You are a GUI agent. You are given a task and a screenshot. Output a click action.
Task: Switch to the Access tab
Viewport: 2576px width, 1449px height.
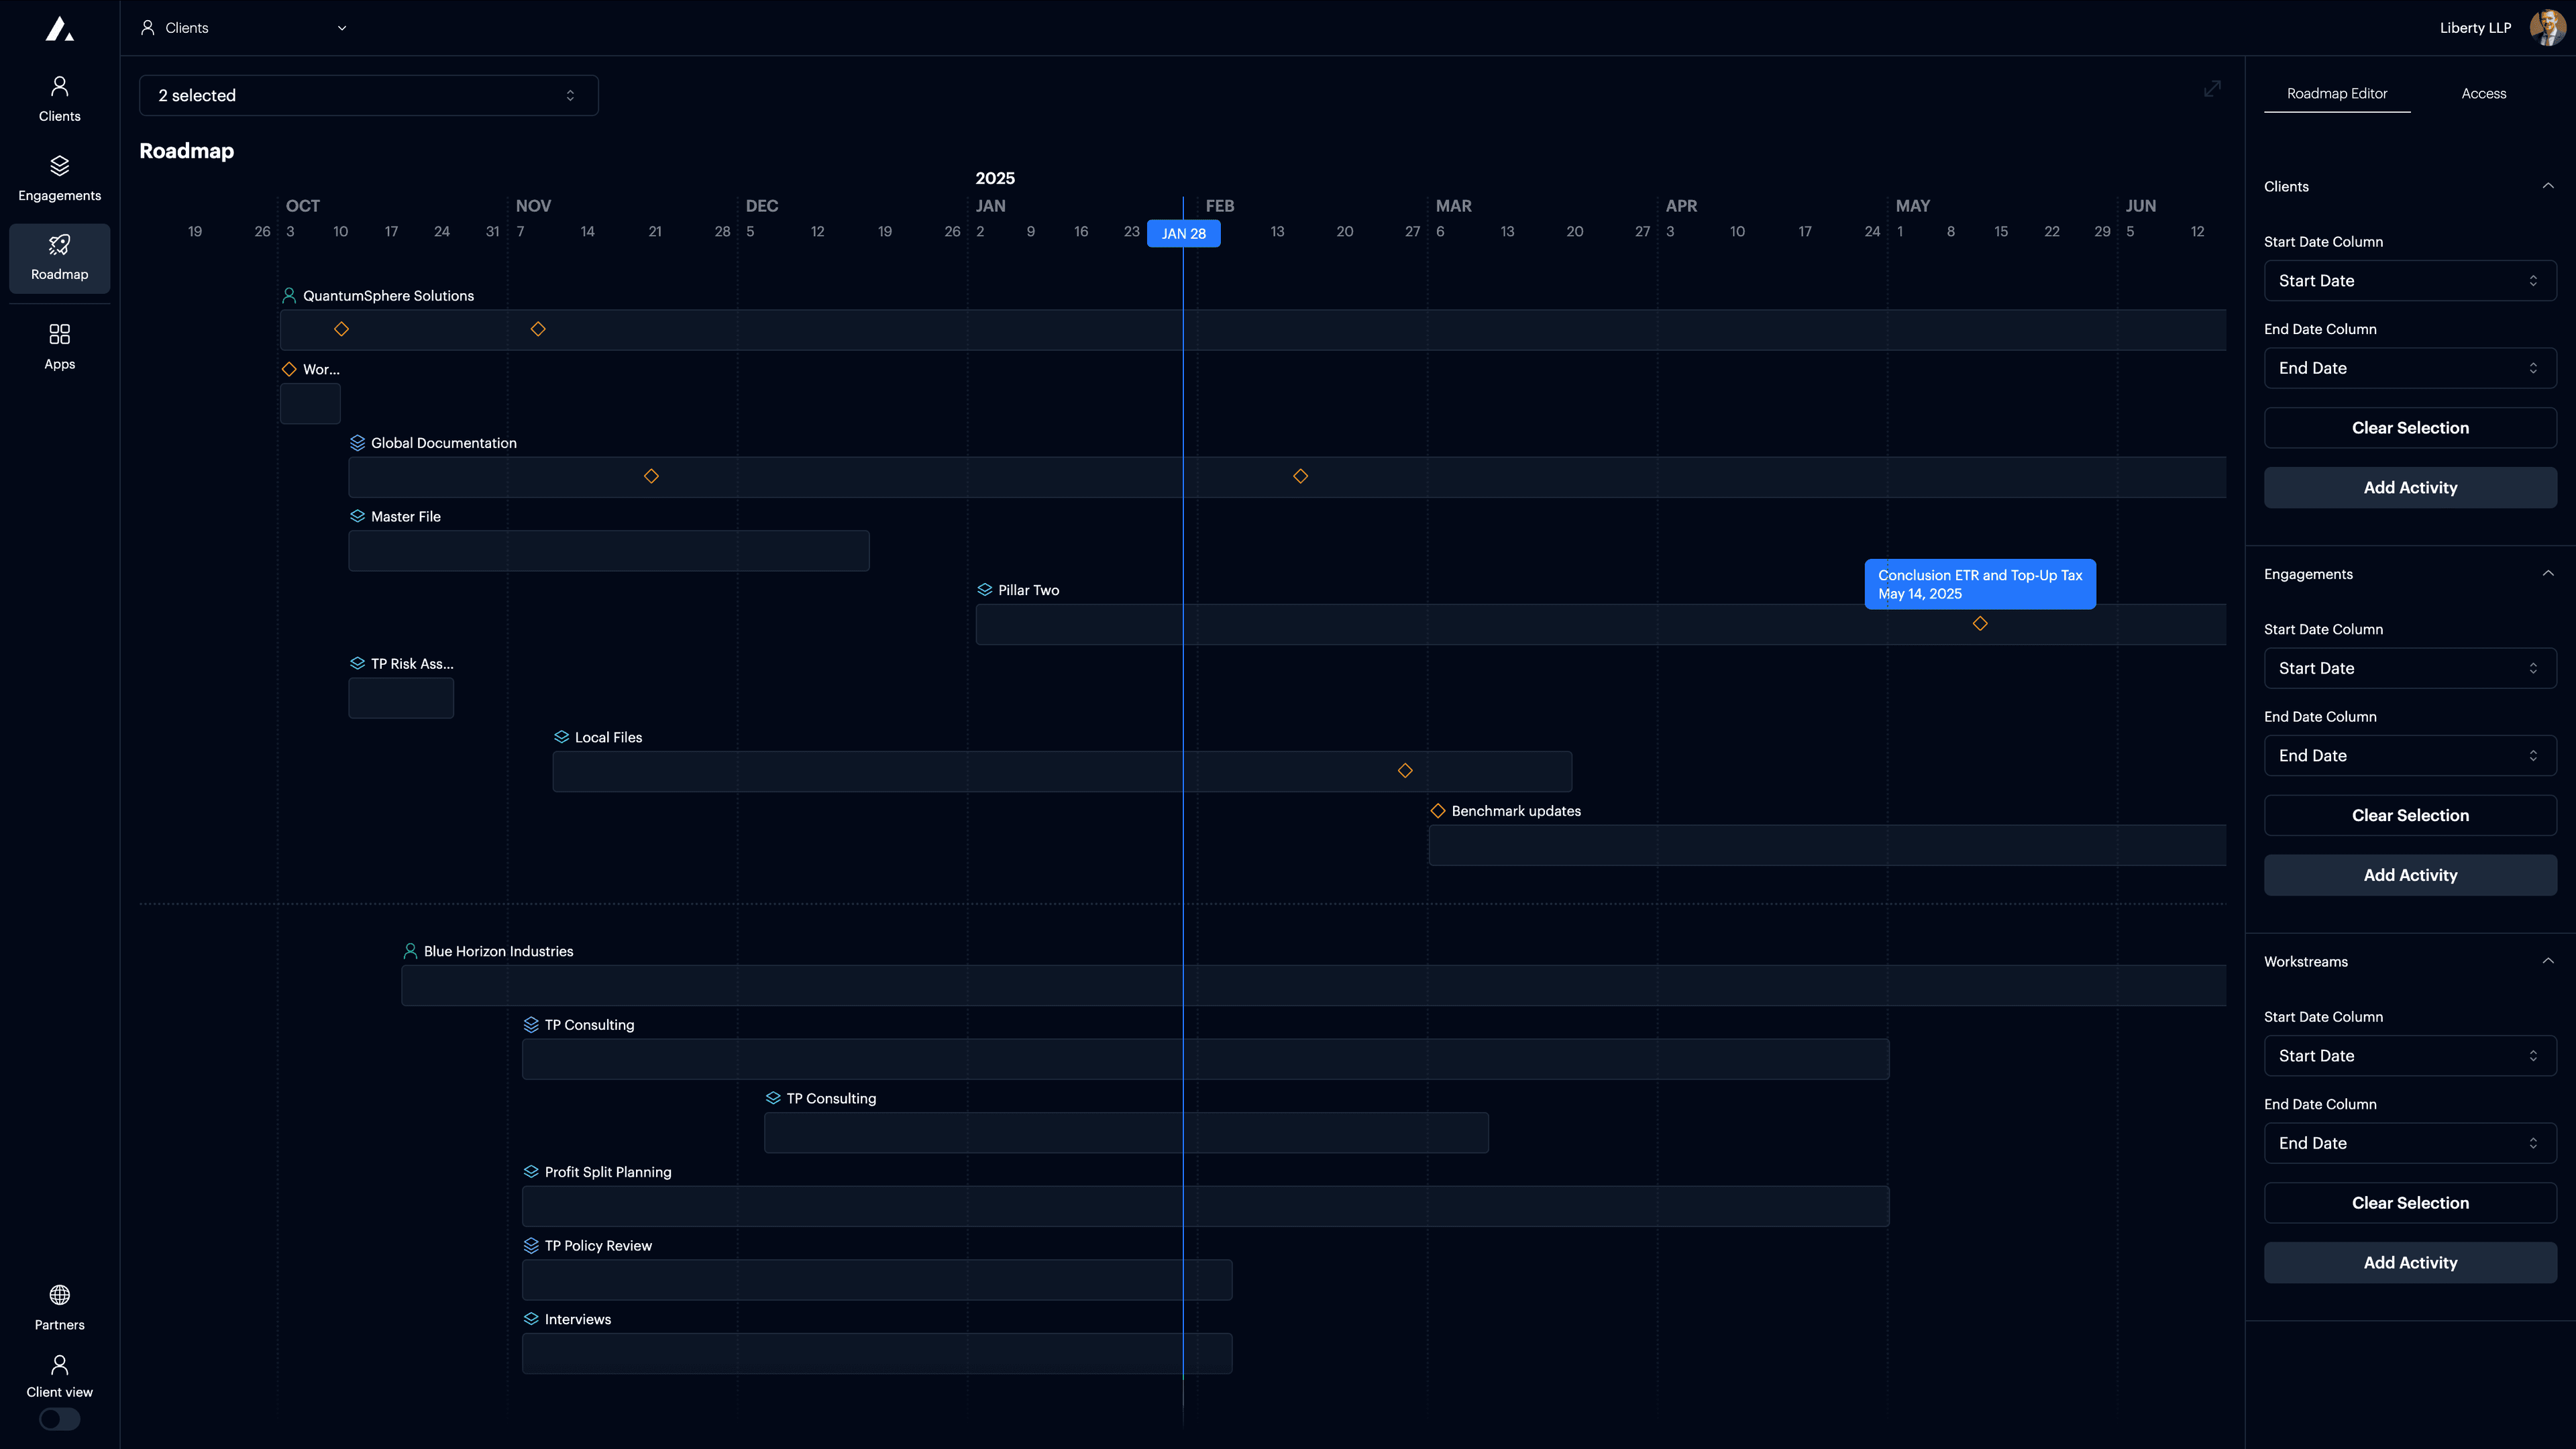2484,93
